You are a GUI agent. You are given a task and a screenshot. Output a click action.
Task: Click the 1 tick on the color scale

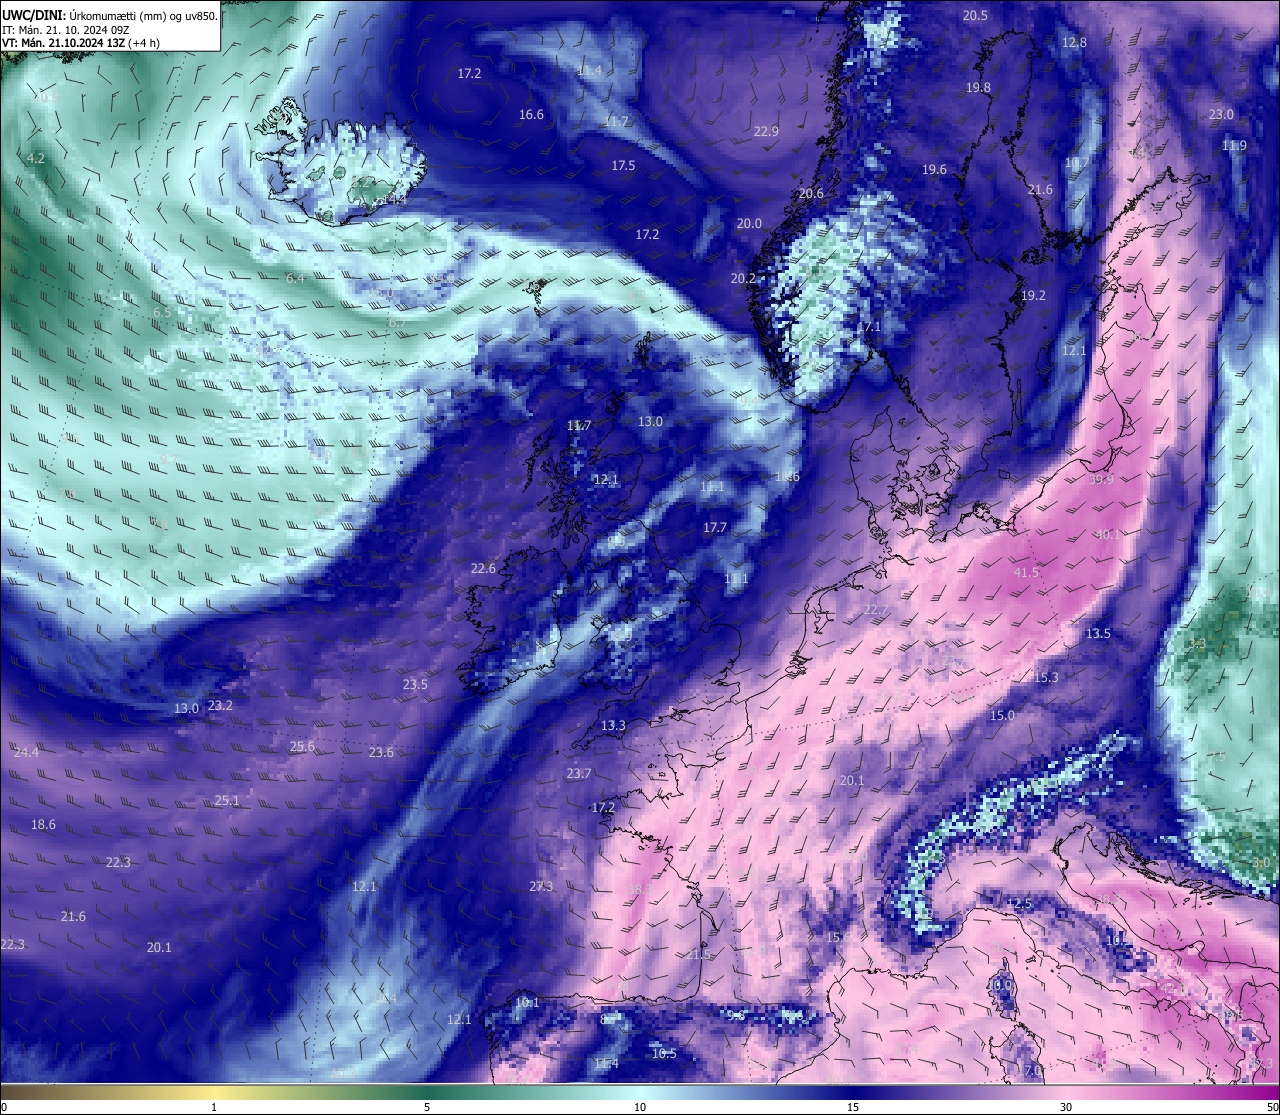point(214,1107)
